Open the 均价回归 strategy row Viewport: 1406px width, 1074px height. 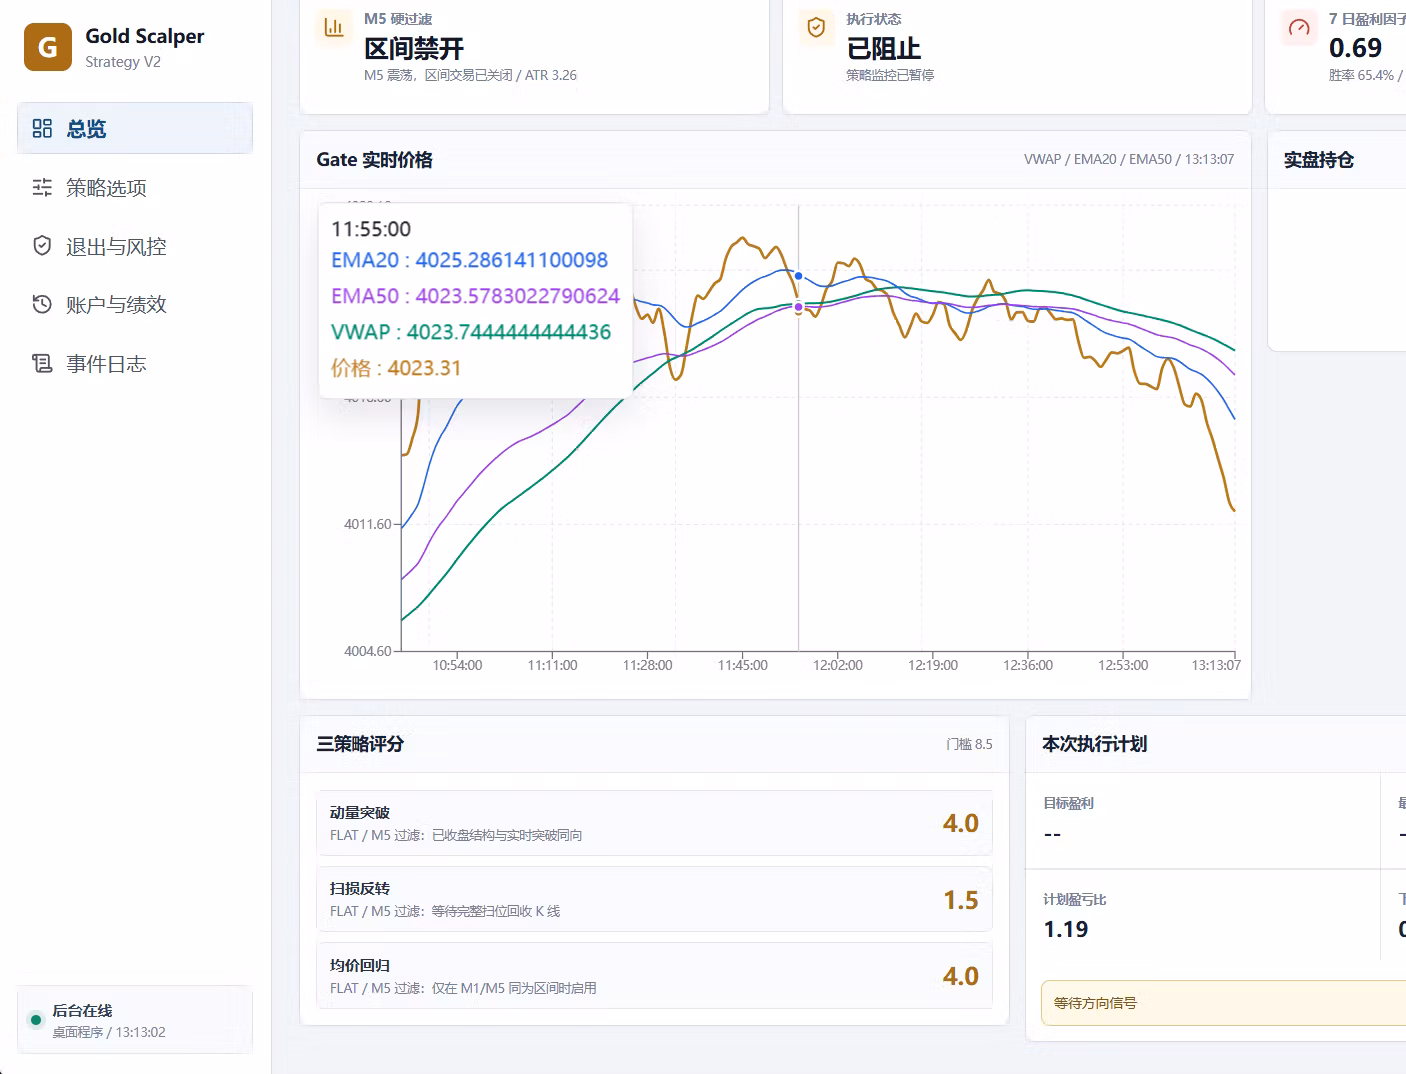point(654,976)
